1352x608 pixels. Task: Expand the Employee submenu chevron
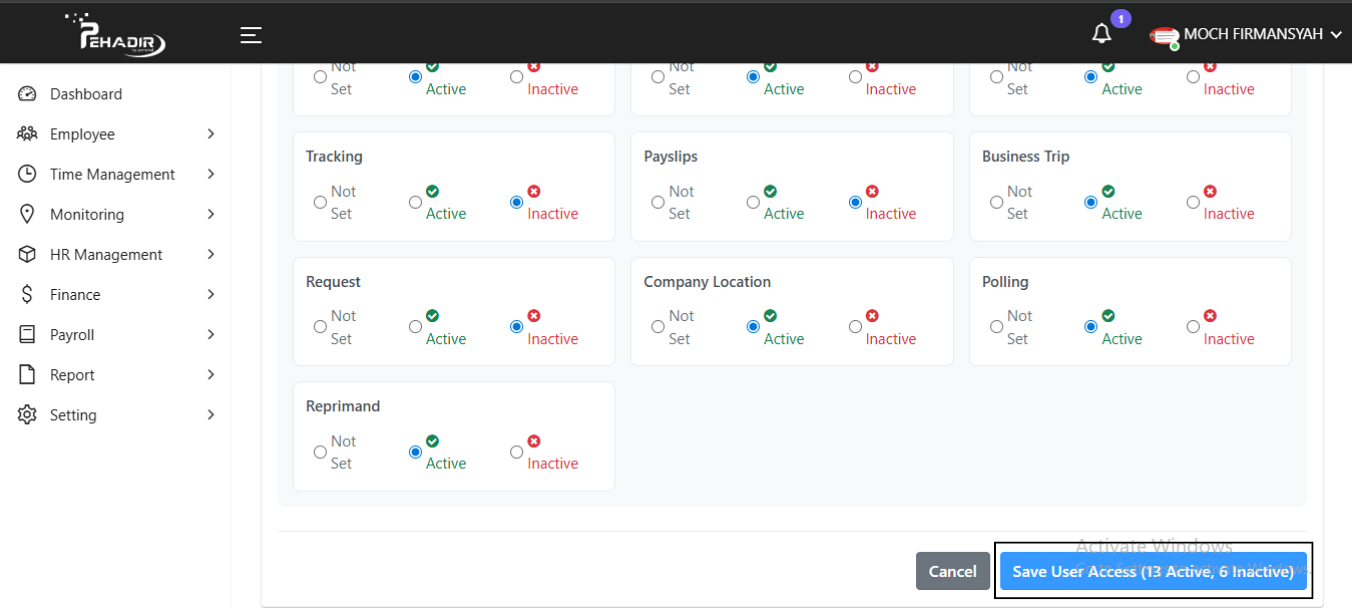tap(210, 134)
